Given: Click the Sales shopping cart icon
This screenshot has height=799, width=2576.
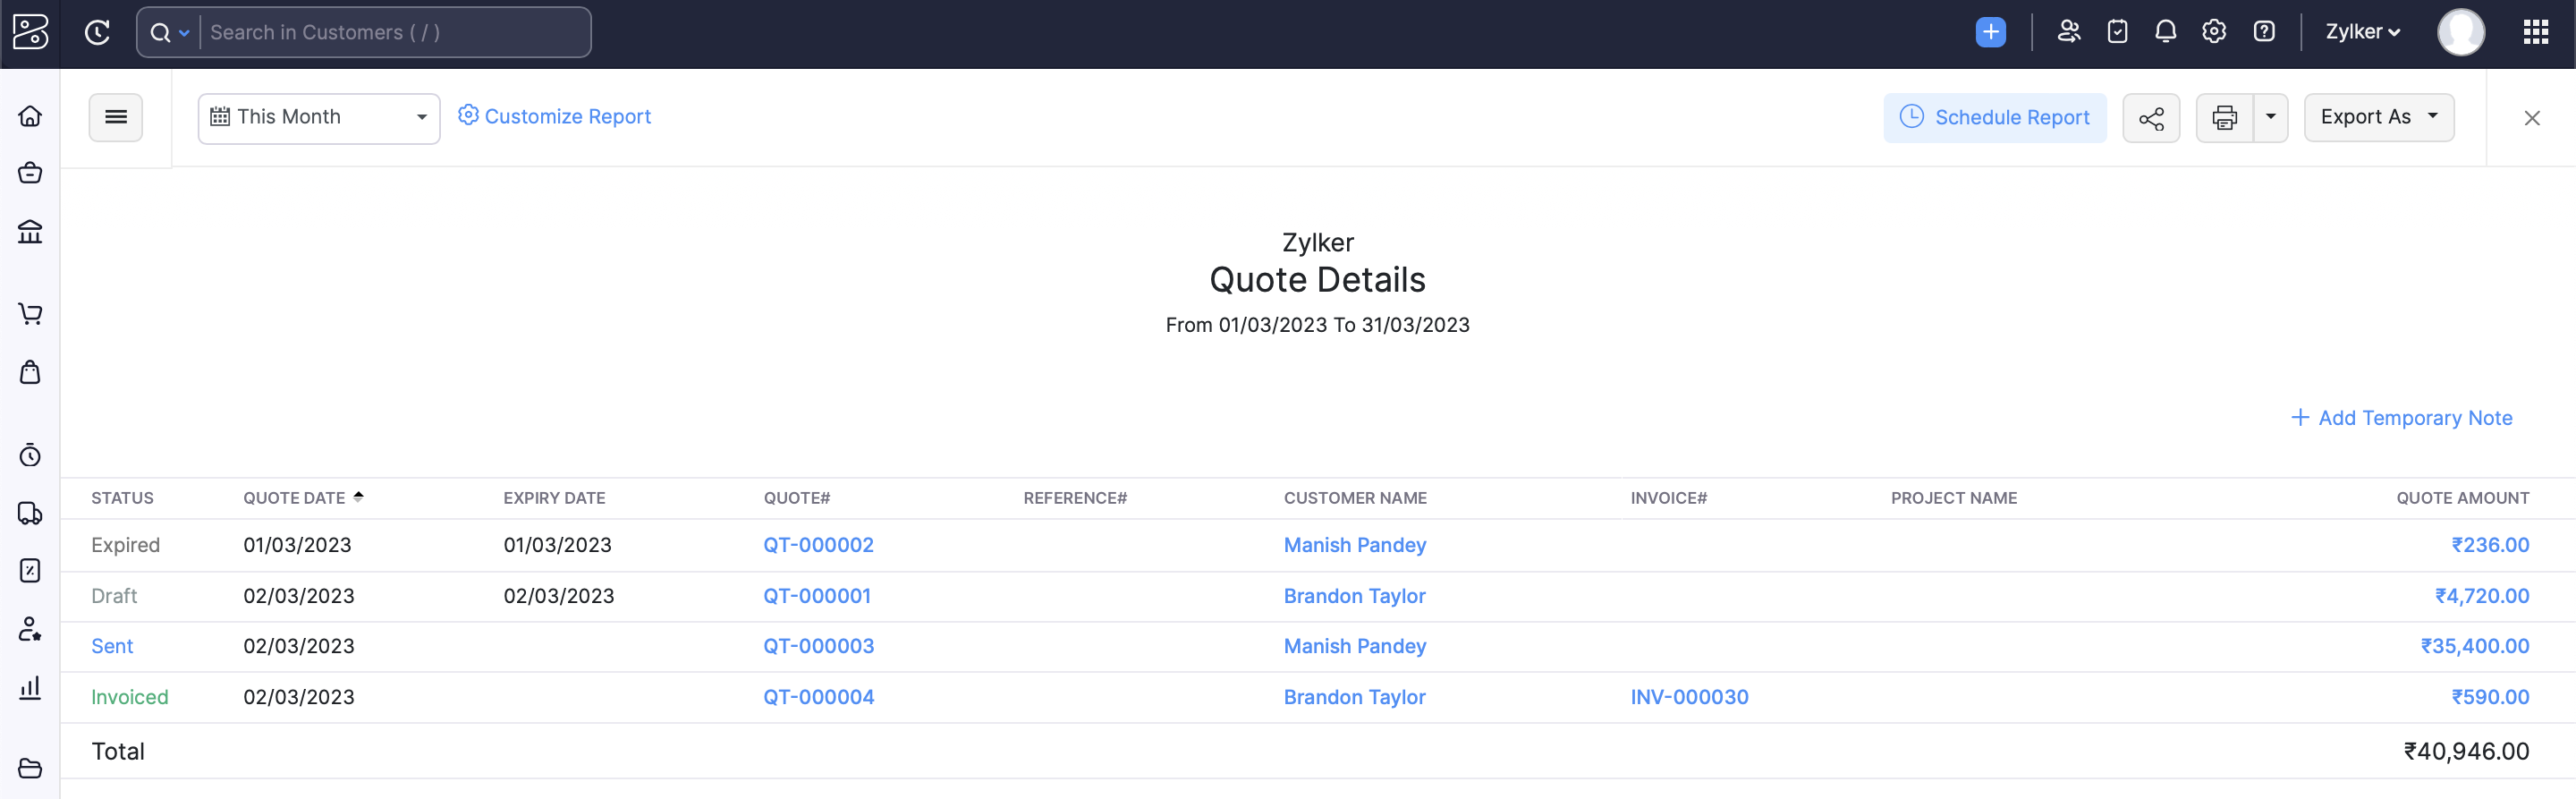Looking at the screenshot, I should [x=30, y=314].
